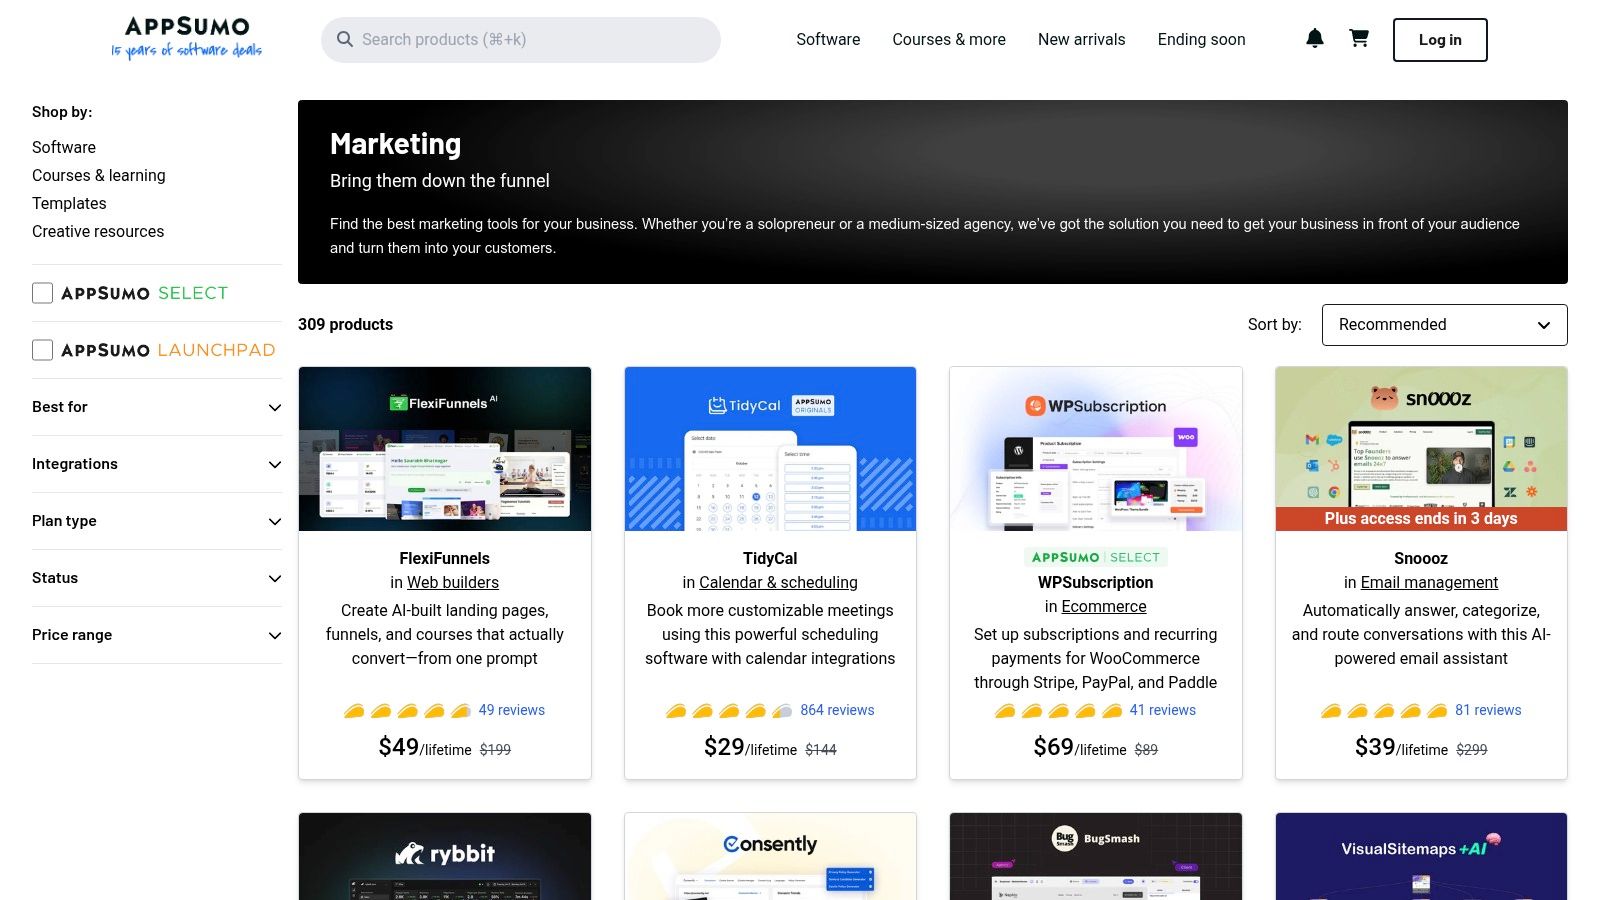The width and height of the screenshot is (1600, 900).
Task: Open TidyCal's 864 reviews
Action: click(838, 709)
